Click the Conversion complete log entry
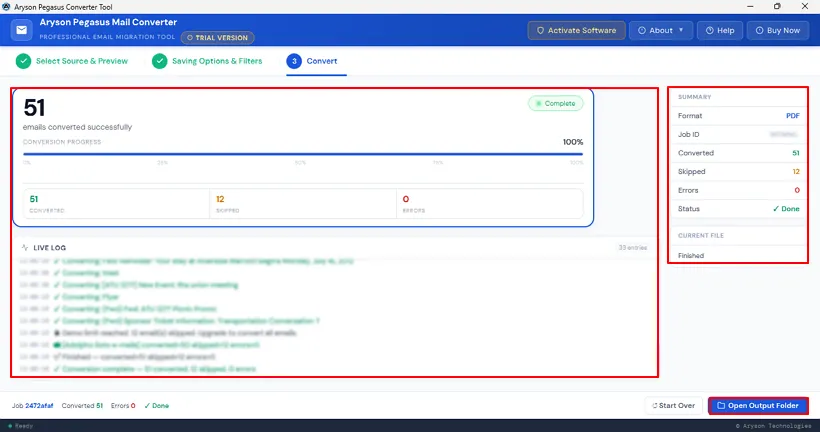The height and width of the screenshot is (432, 820). click(155, 369)
